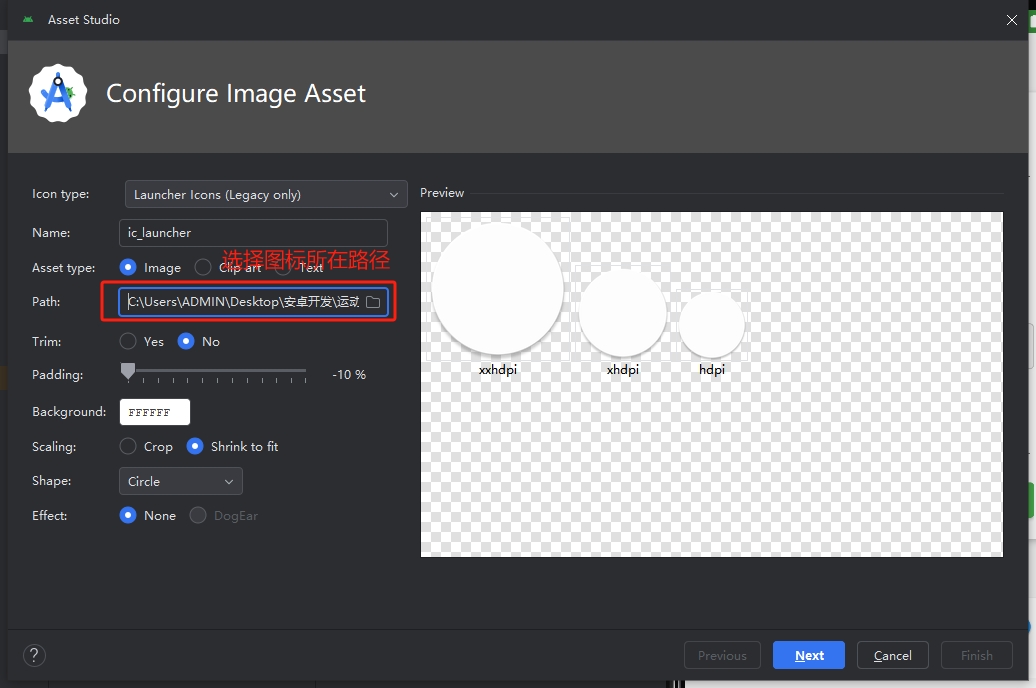Click the Next button
This screenshot has height=688, width=1036.
(808, 655)
